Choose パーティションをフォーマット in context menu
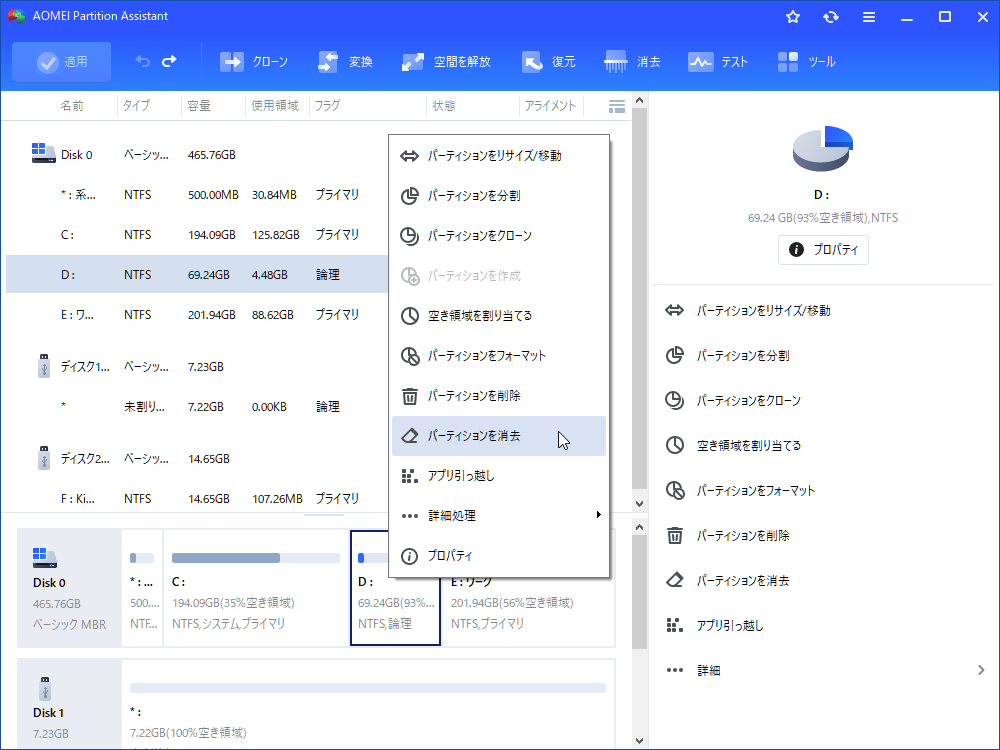Screen dimensions: 1000x750 499,356
